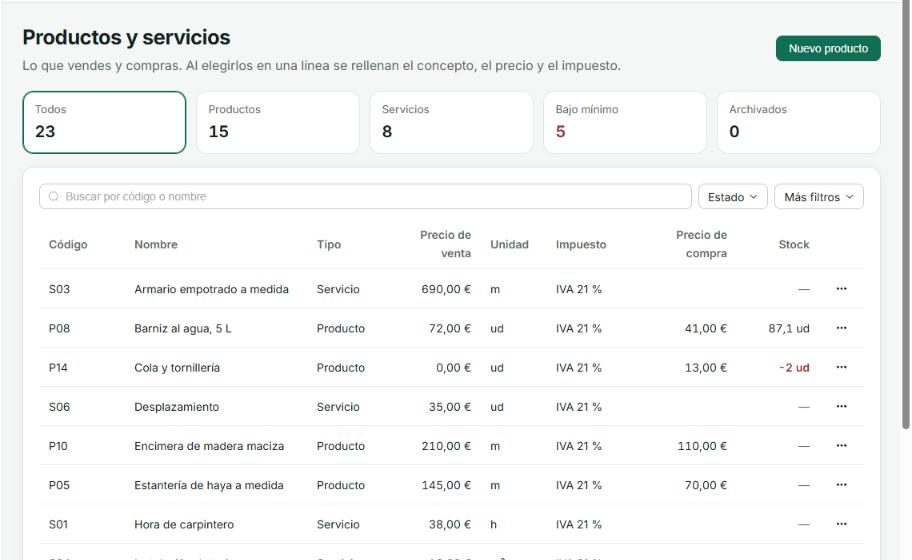
Task: Select code P14 cell
Action: (x=58, y=368)
